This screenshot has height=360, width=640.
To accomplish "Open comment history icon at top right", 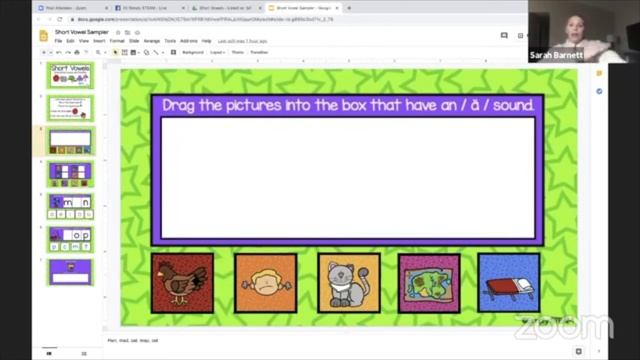I will pyautogui.click(x=504, y=36).
